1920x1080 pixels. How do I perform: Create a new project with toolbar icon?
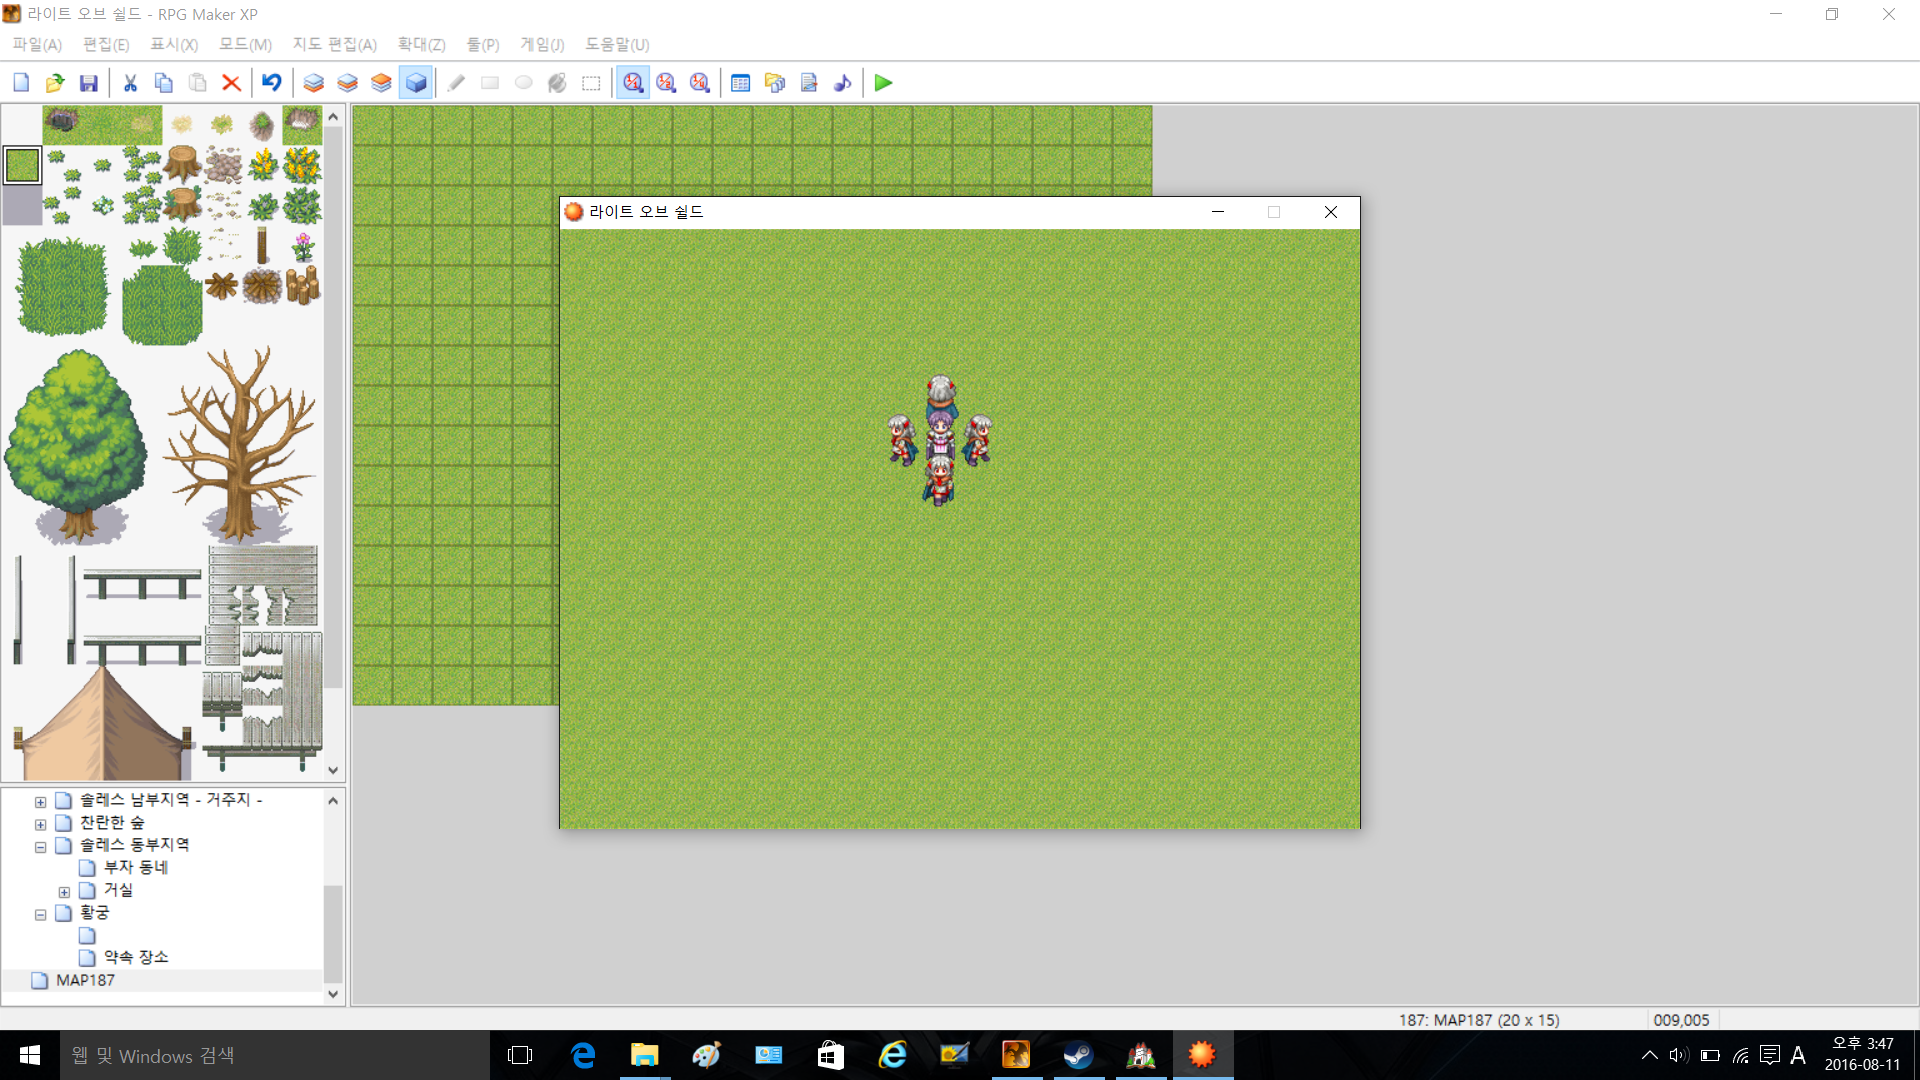click(21, 83)
